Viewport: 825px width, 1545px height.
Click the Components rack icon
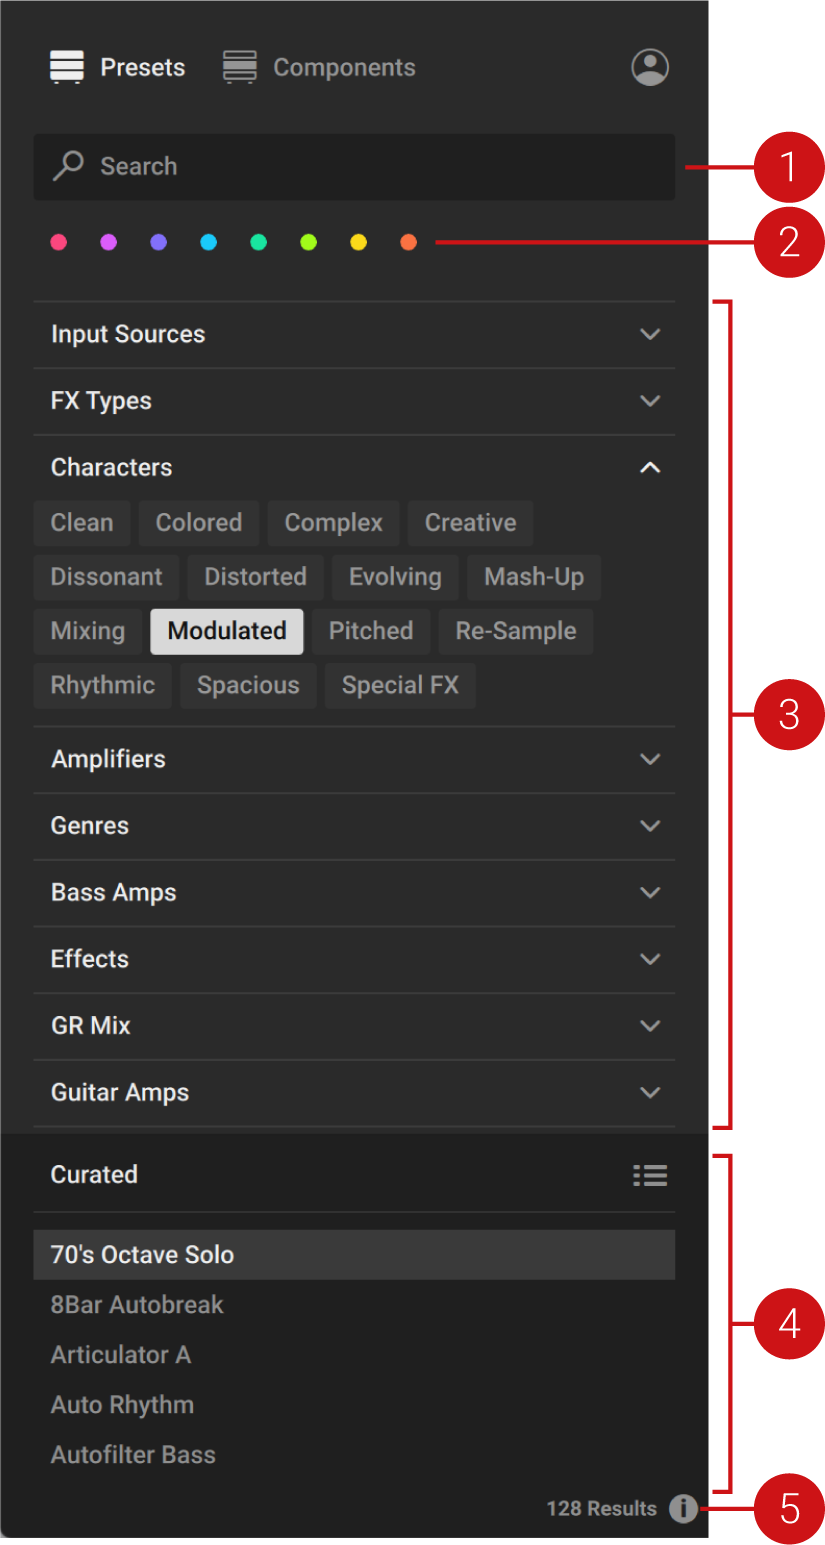[239, 67]
